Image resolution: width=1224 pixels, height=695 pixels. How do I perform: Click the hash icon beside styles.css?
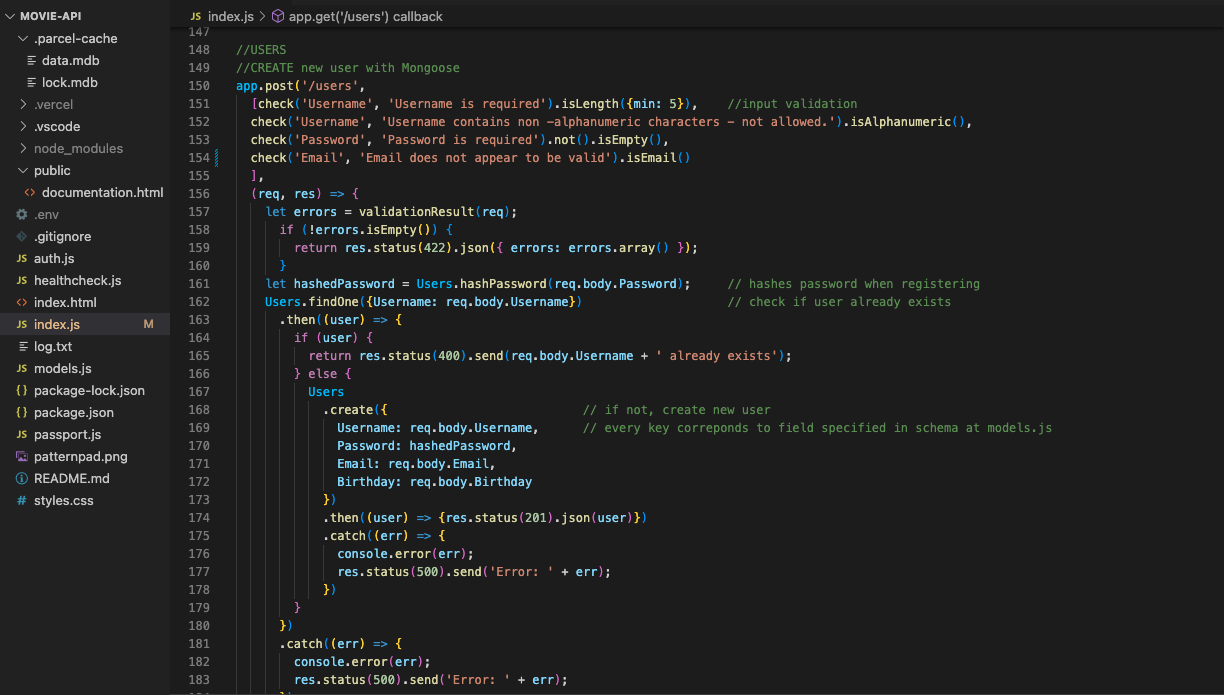22,501
